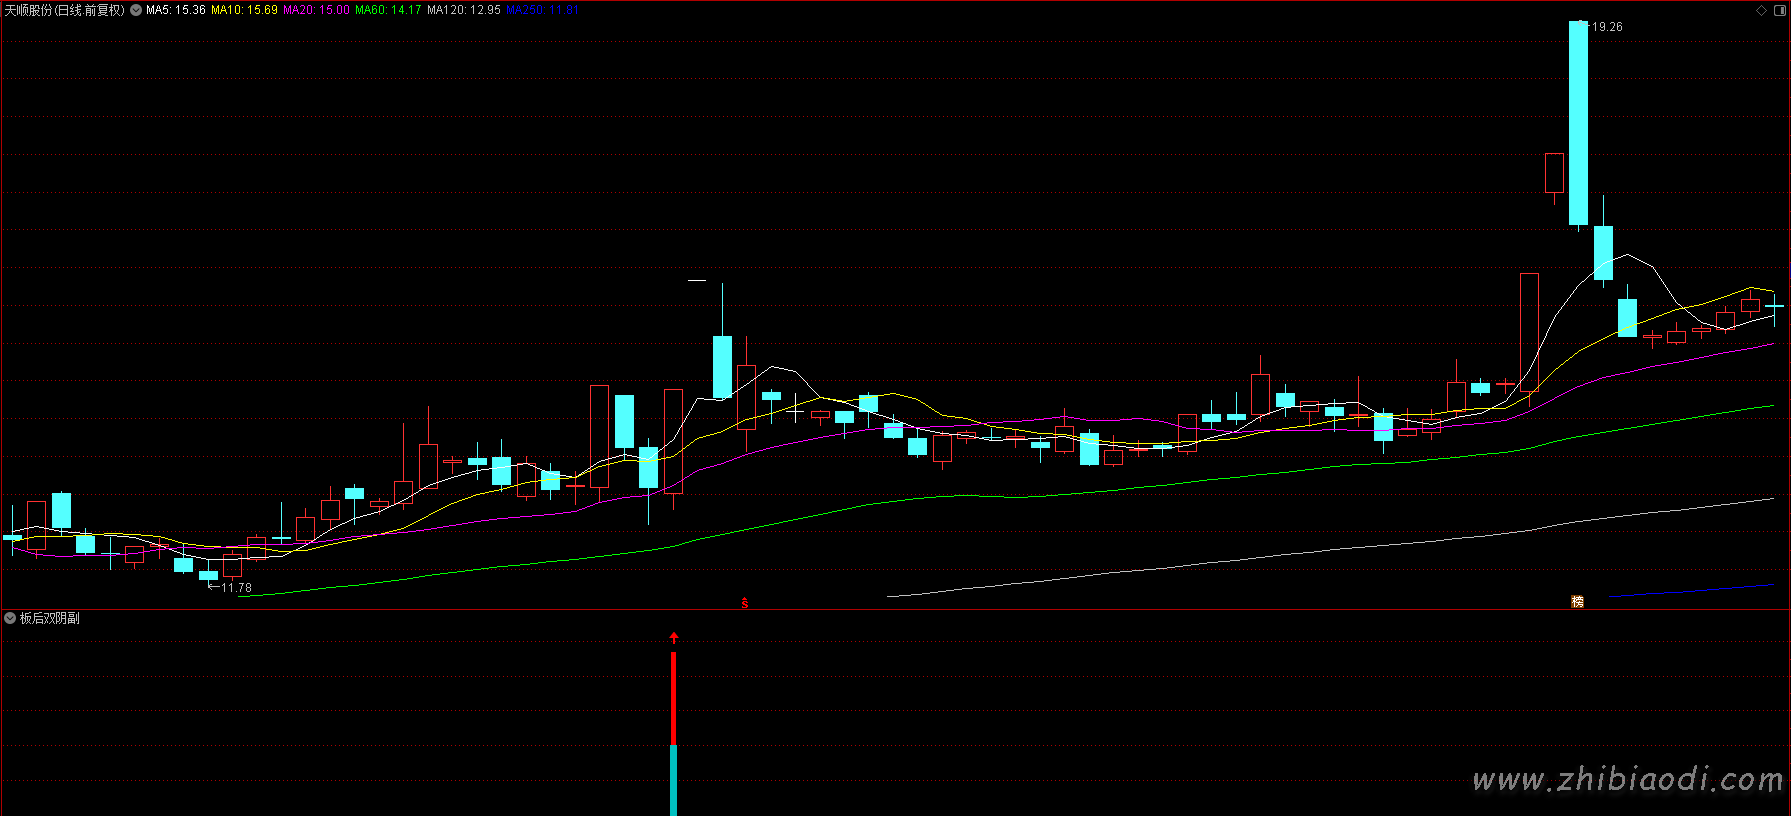Viewport: 1791px width, 816px height.
Task: Click the magenta MA20 label
Action: [x=316, y=10]
